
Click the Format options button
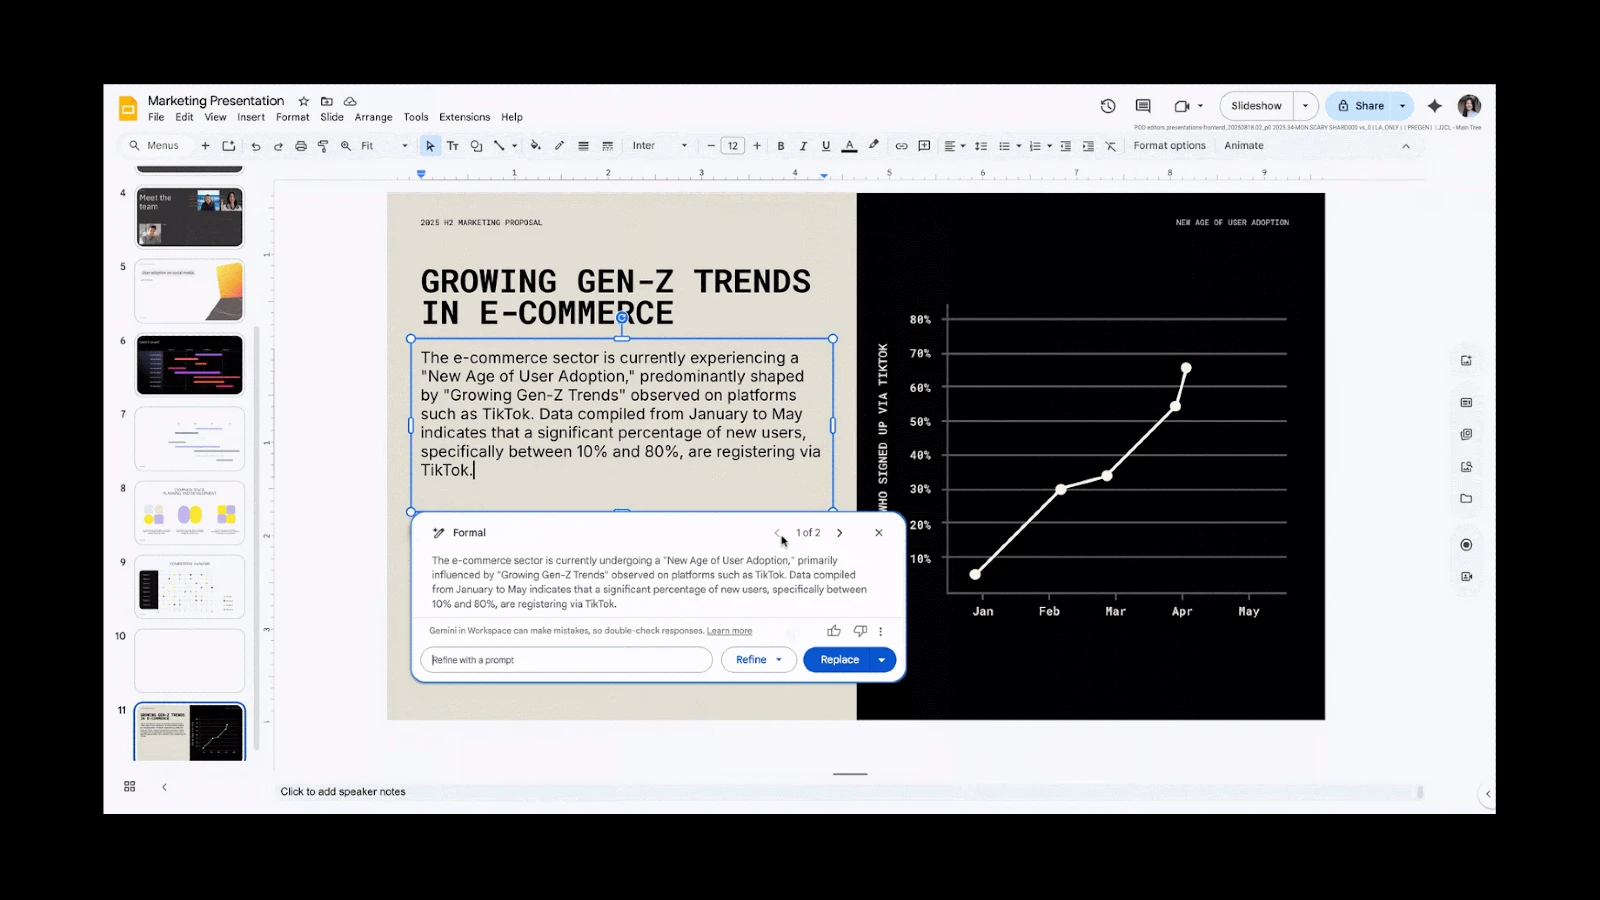click(1169, 146)
